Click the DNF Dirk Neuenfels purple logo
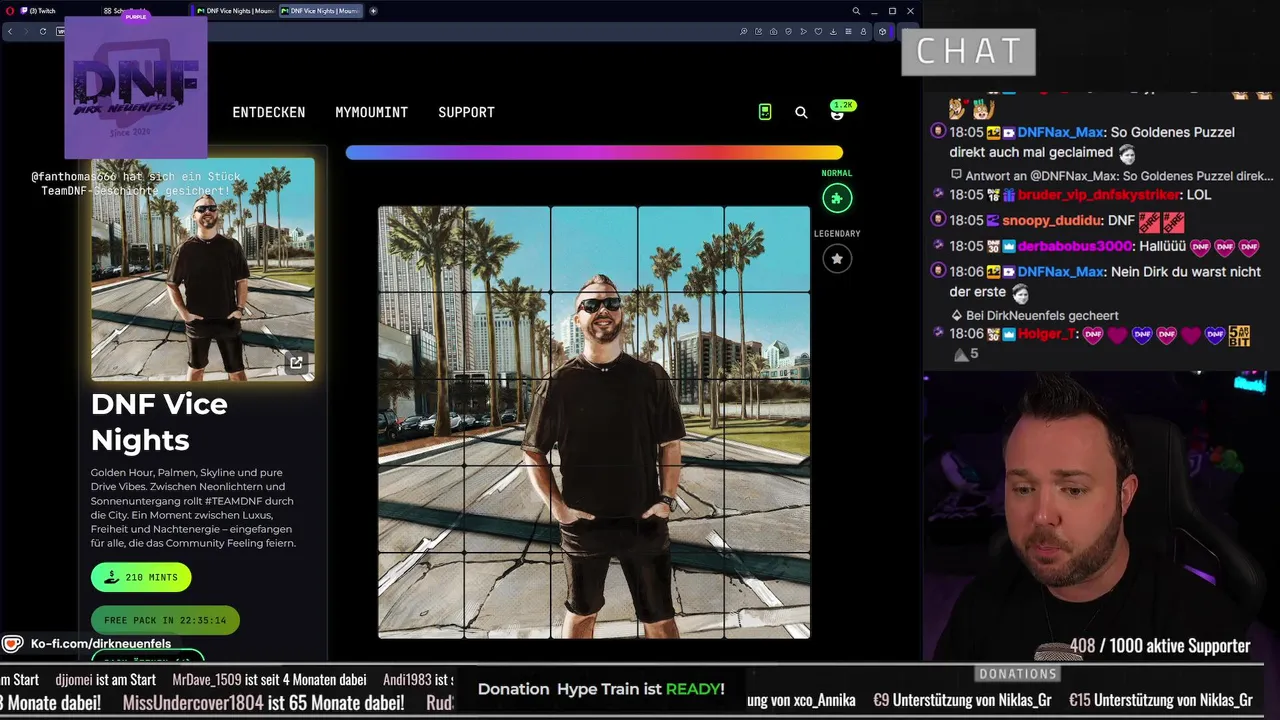 [136, 87]
